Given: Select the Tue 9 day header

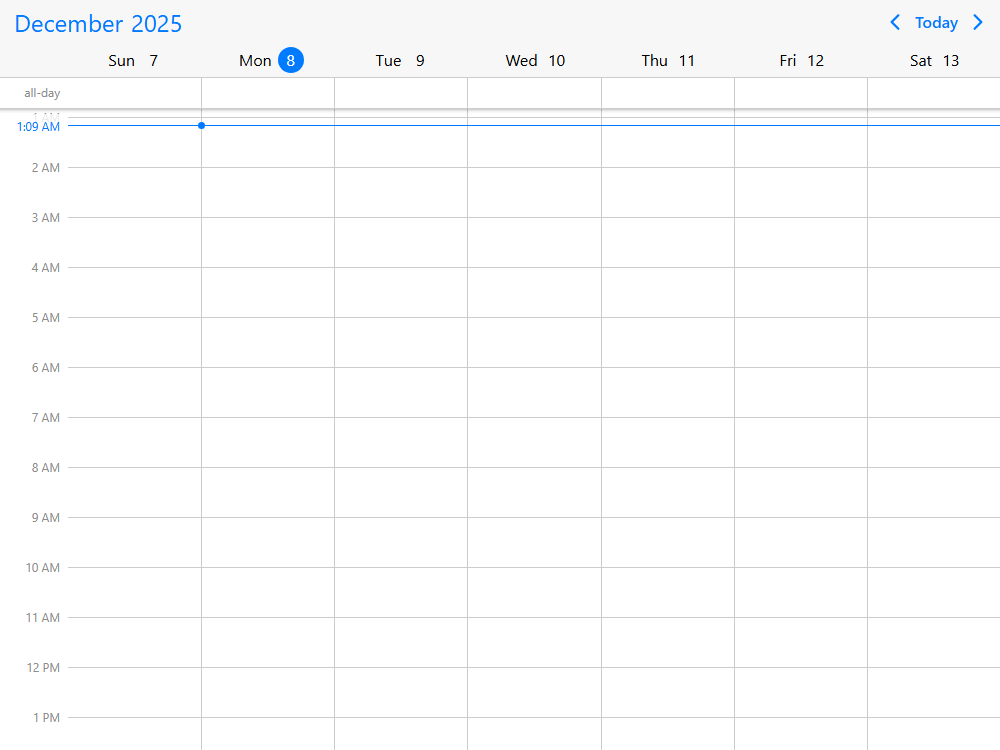Looking at the screenshot, I should (400, 61).
